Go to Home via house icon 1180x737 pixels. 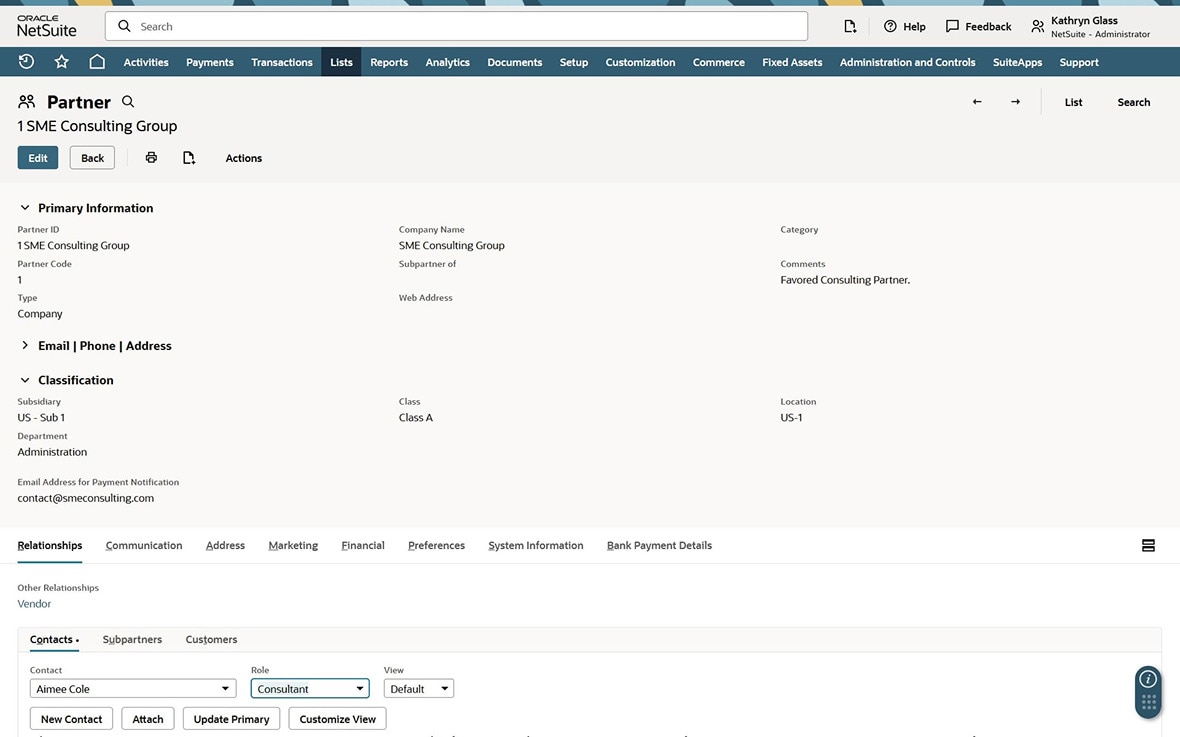tap(97, 62)
